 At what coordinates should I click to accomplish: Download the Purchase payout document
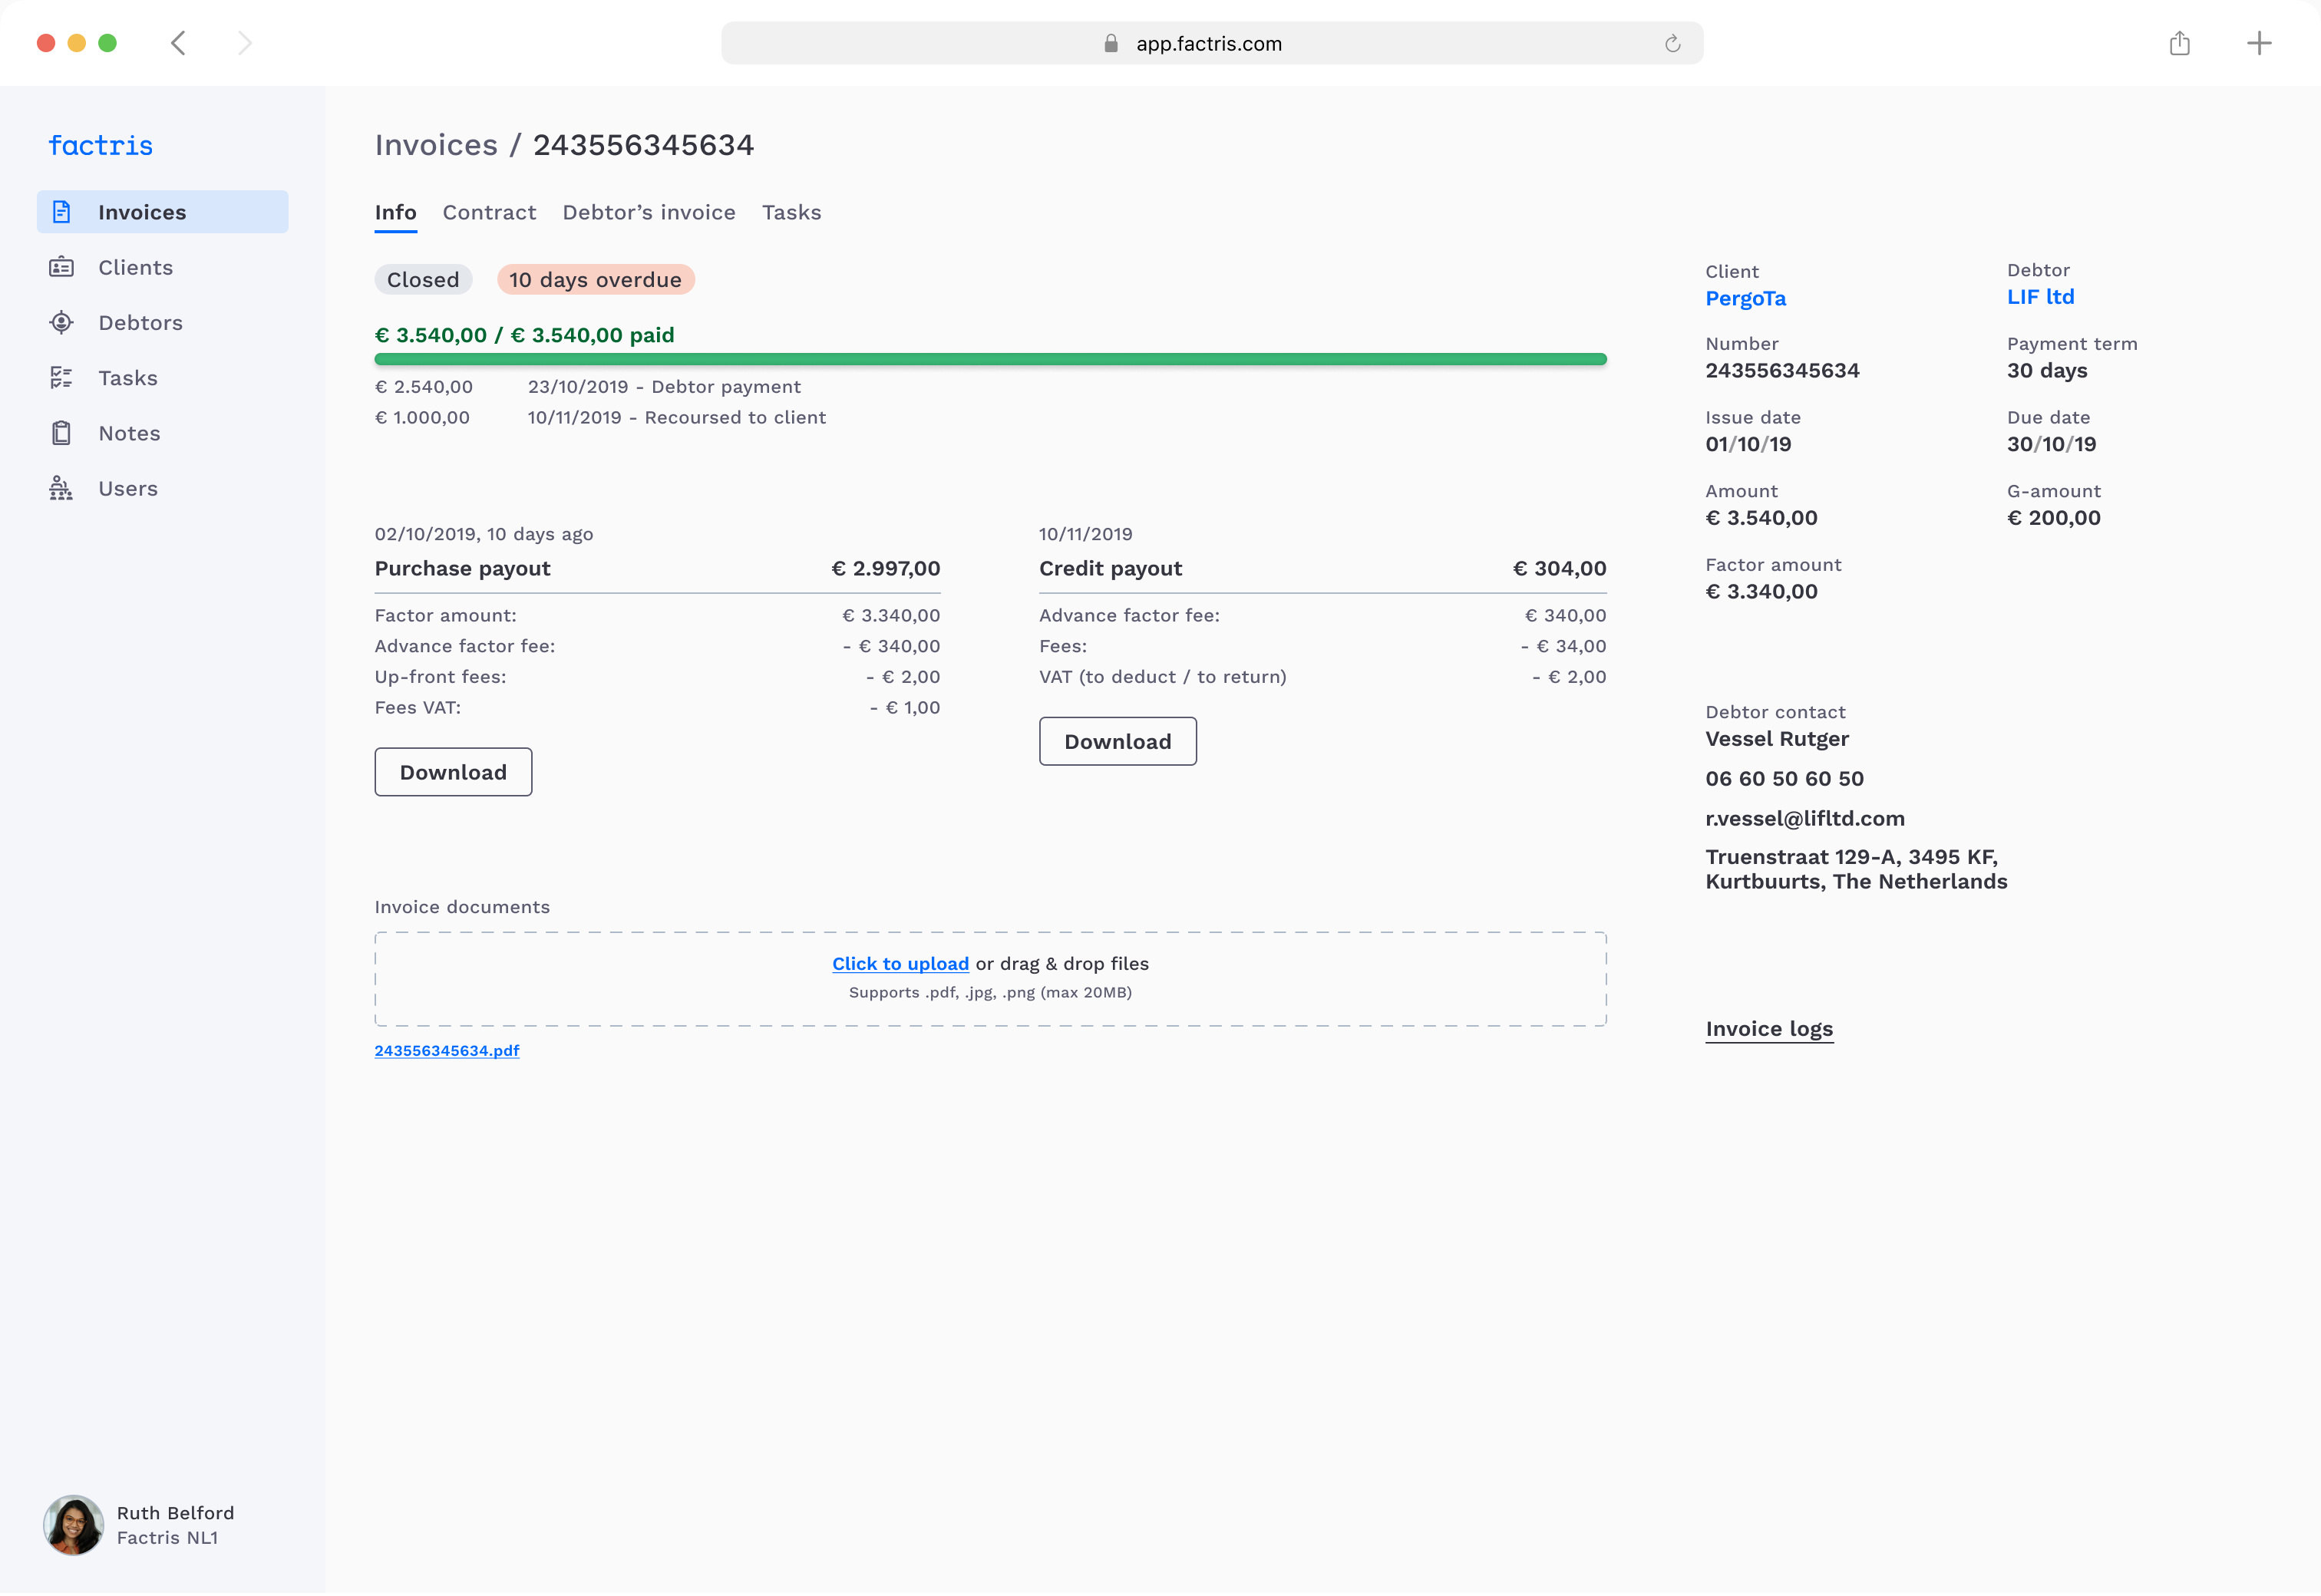pos(452,771)
